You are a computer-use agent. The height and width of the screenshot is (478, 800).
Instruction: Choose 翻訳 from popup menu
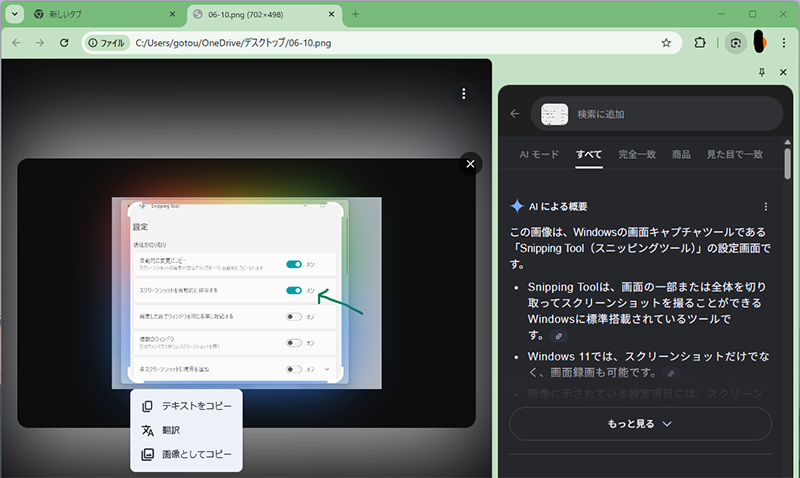187,430
